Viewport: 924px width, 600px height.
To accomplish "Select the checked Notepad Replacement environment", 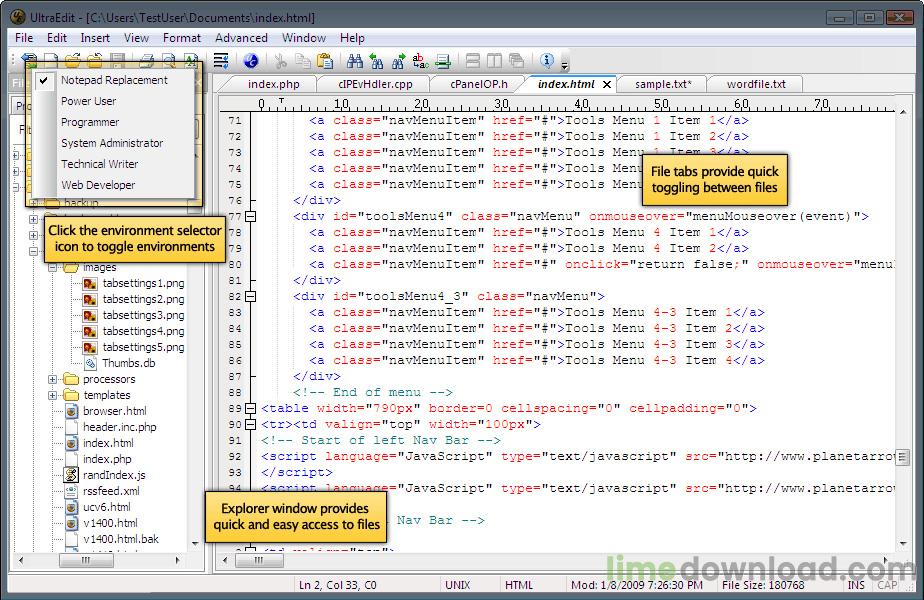I will 114,80.
